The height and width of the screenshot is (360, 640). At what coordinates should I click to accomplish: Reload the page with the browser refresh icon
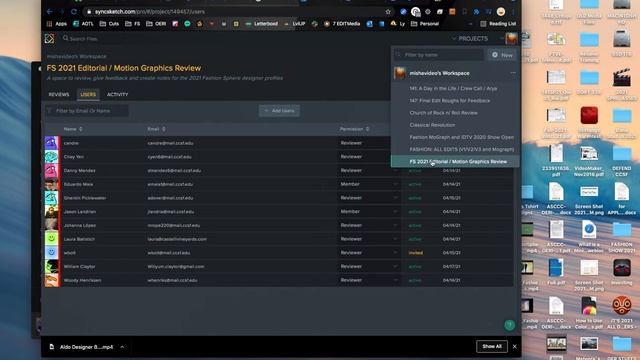pyautogui.click(x=74, y=12)
